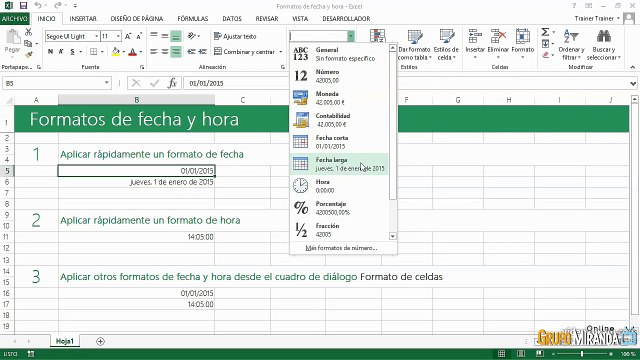
Task: Align text left in the cell
Action: (x=154, y=52)
